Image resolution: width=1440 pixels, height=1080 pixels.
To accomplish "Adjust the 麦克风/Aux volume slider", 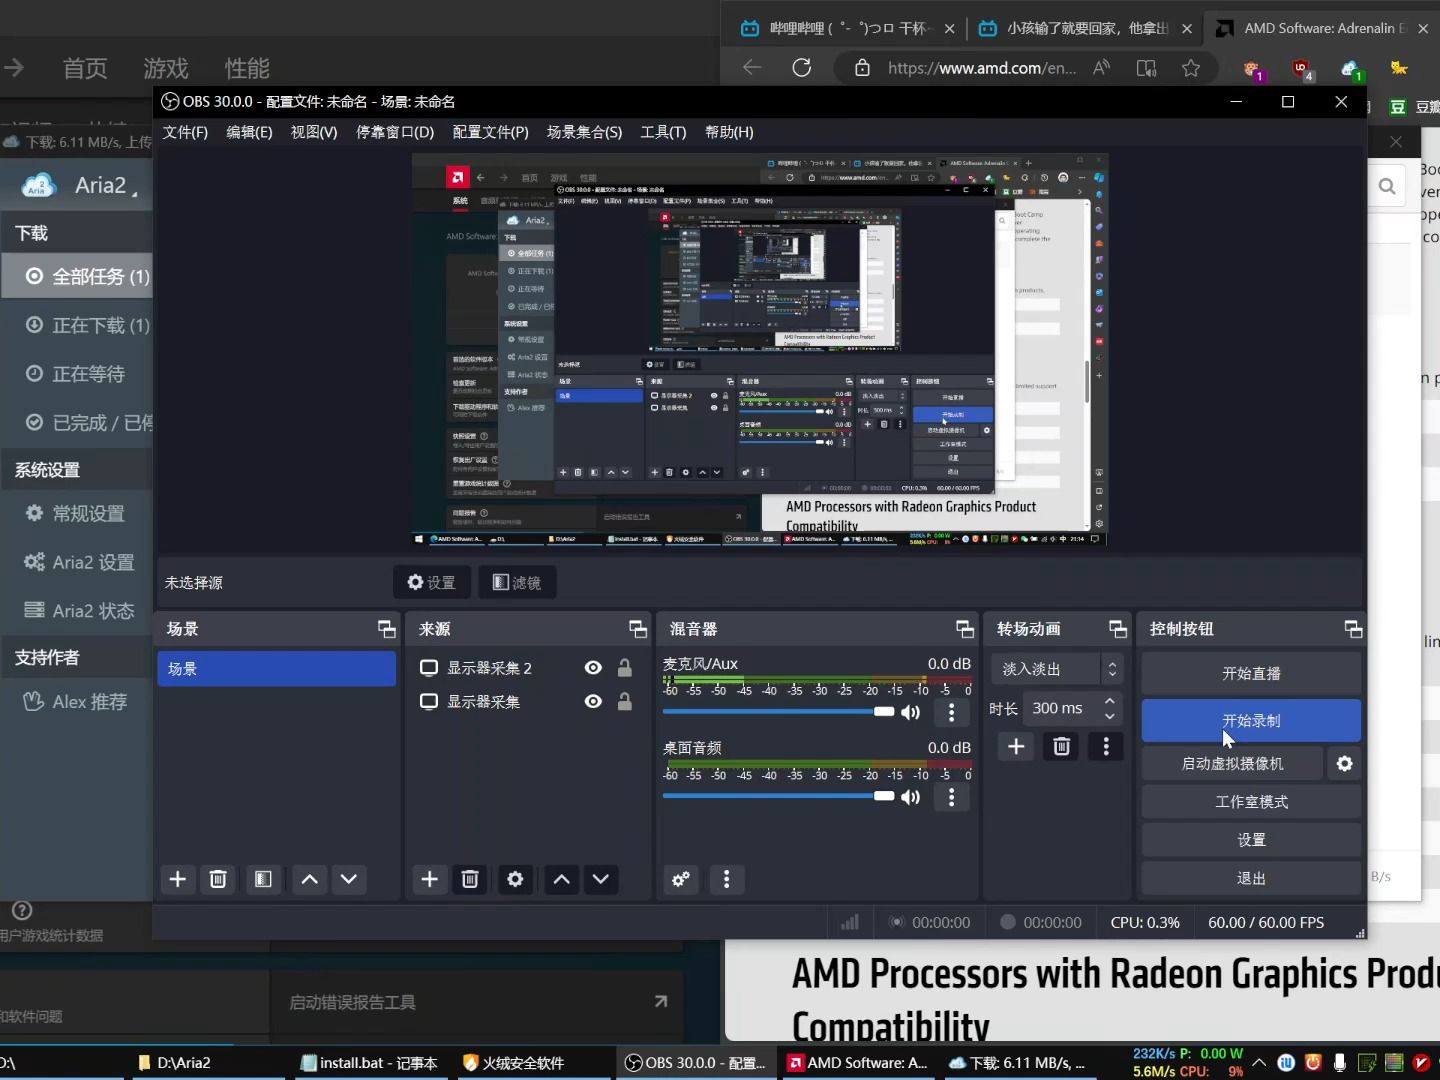I will (778, 711).
